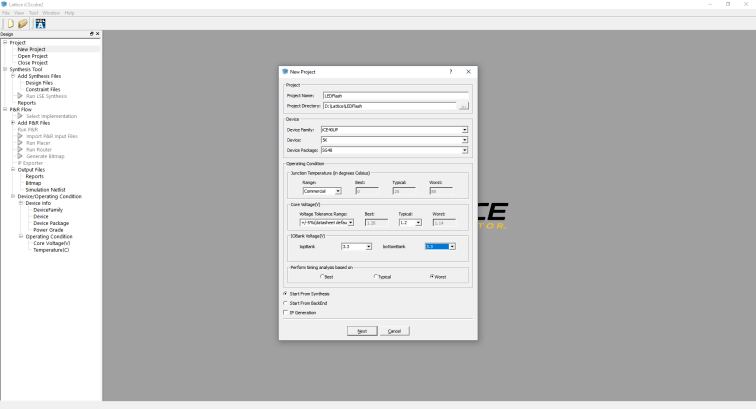This screenshot has height=409, width=756.
Task: Click the Next button
Action: point(362,331)
